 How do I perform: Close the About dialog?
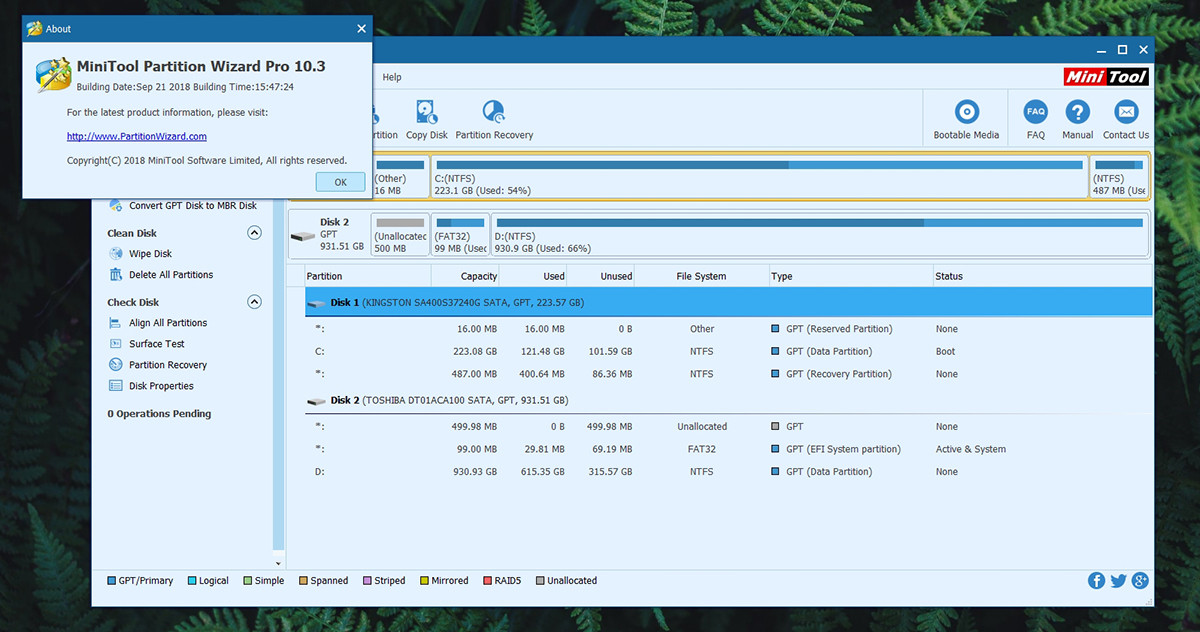point(362,29)
